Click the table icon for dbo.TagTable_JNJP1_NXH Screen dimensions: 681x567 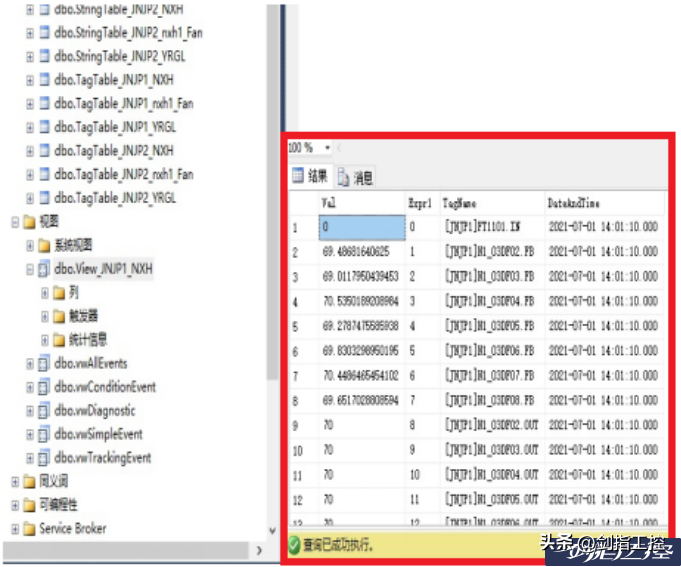pos(44,80)
